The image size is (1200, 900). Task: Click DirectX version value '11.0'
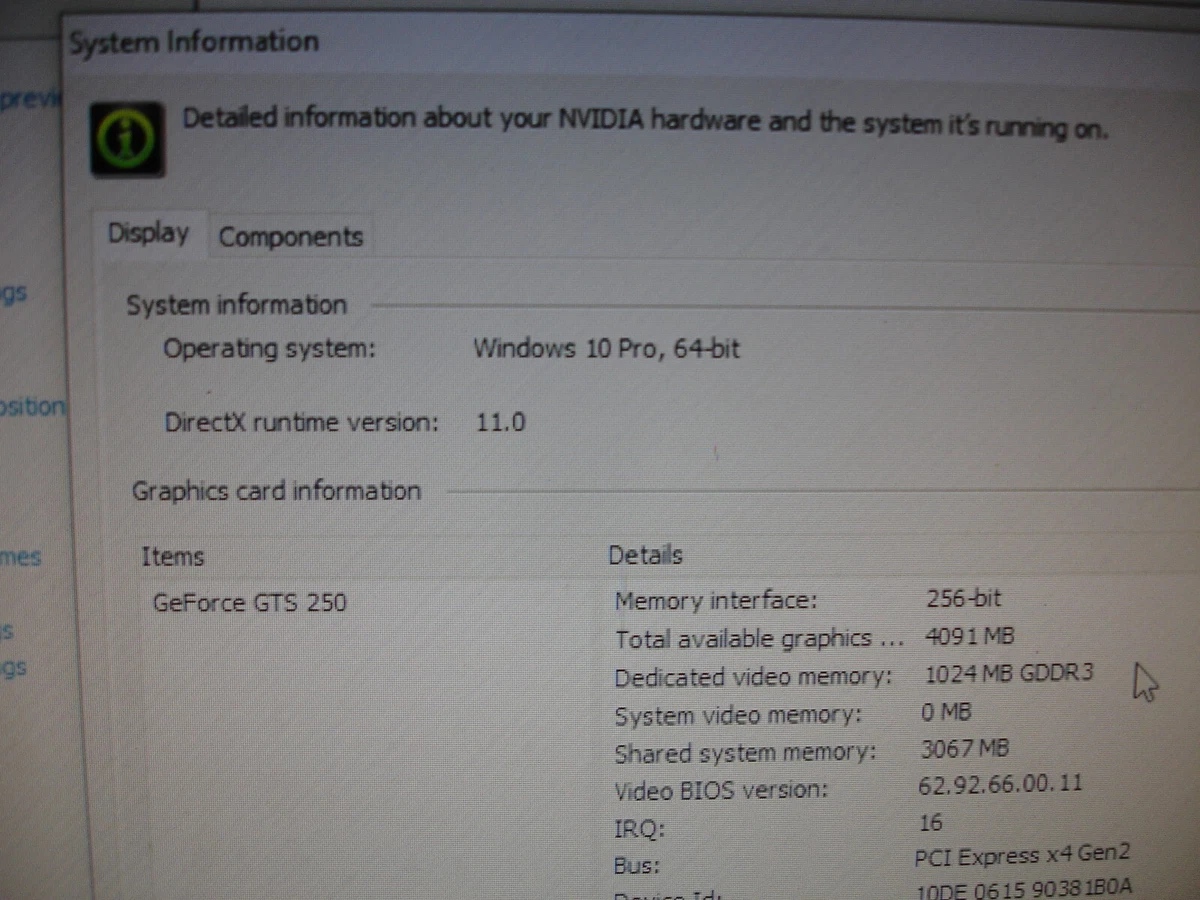pyautogui.click(x=501, y=422)
